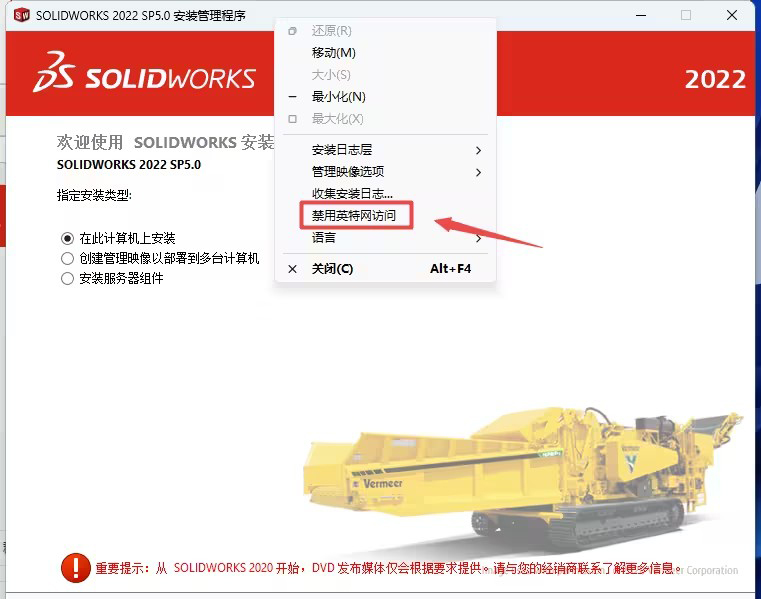Click the 重要提示 DVD notice text
Screen dimensions: 761x599
pos(388,568)
